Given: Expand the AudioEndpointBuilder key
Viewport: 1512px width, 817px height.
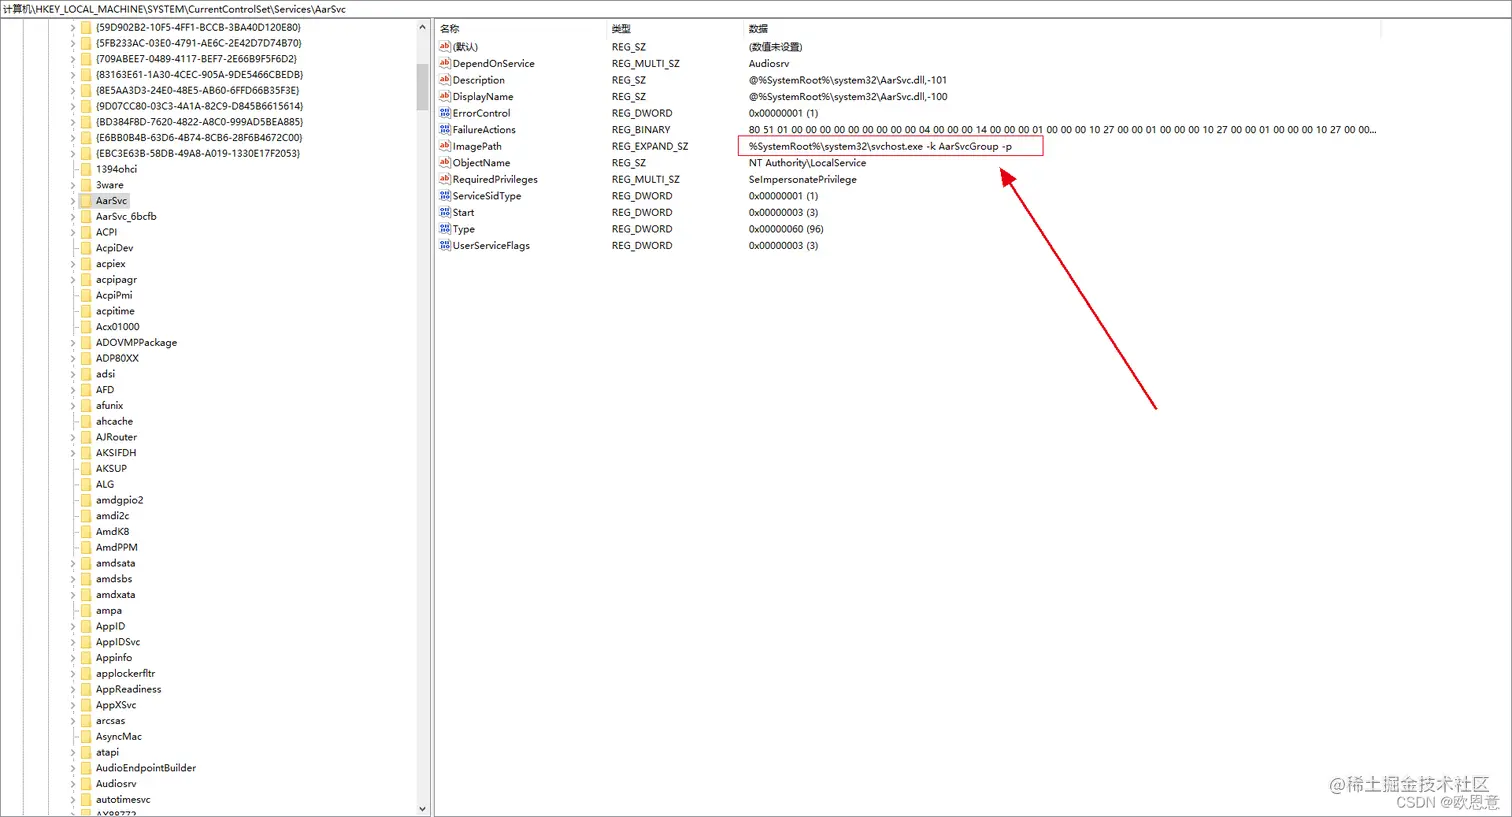Looking at the screenshot, I should click(73, 768).
